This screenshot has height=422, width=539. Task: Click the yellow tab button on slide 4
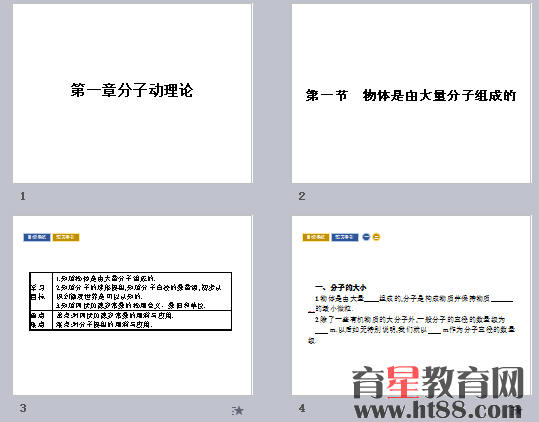click(316, 237)
